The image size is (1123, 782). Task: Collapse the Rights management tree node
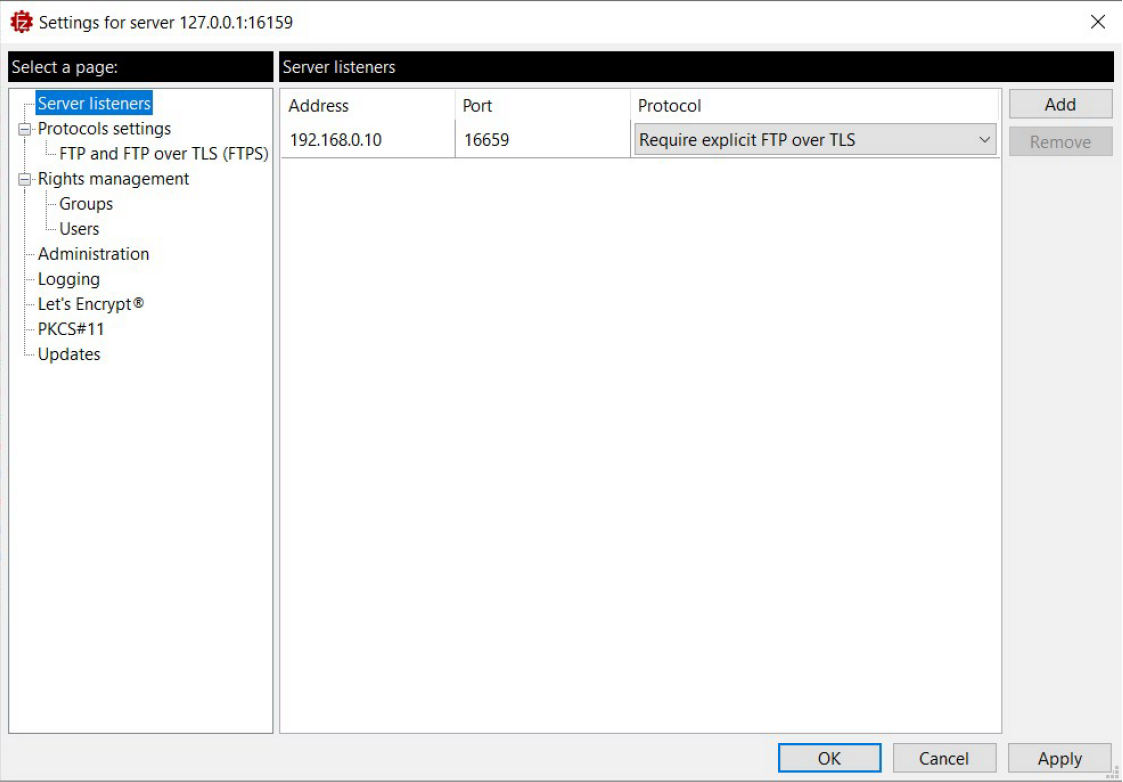click(25, 179)
